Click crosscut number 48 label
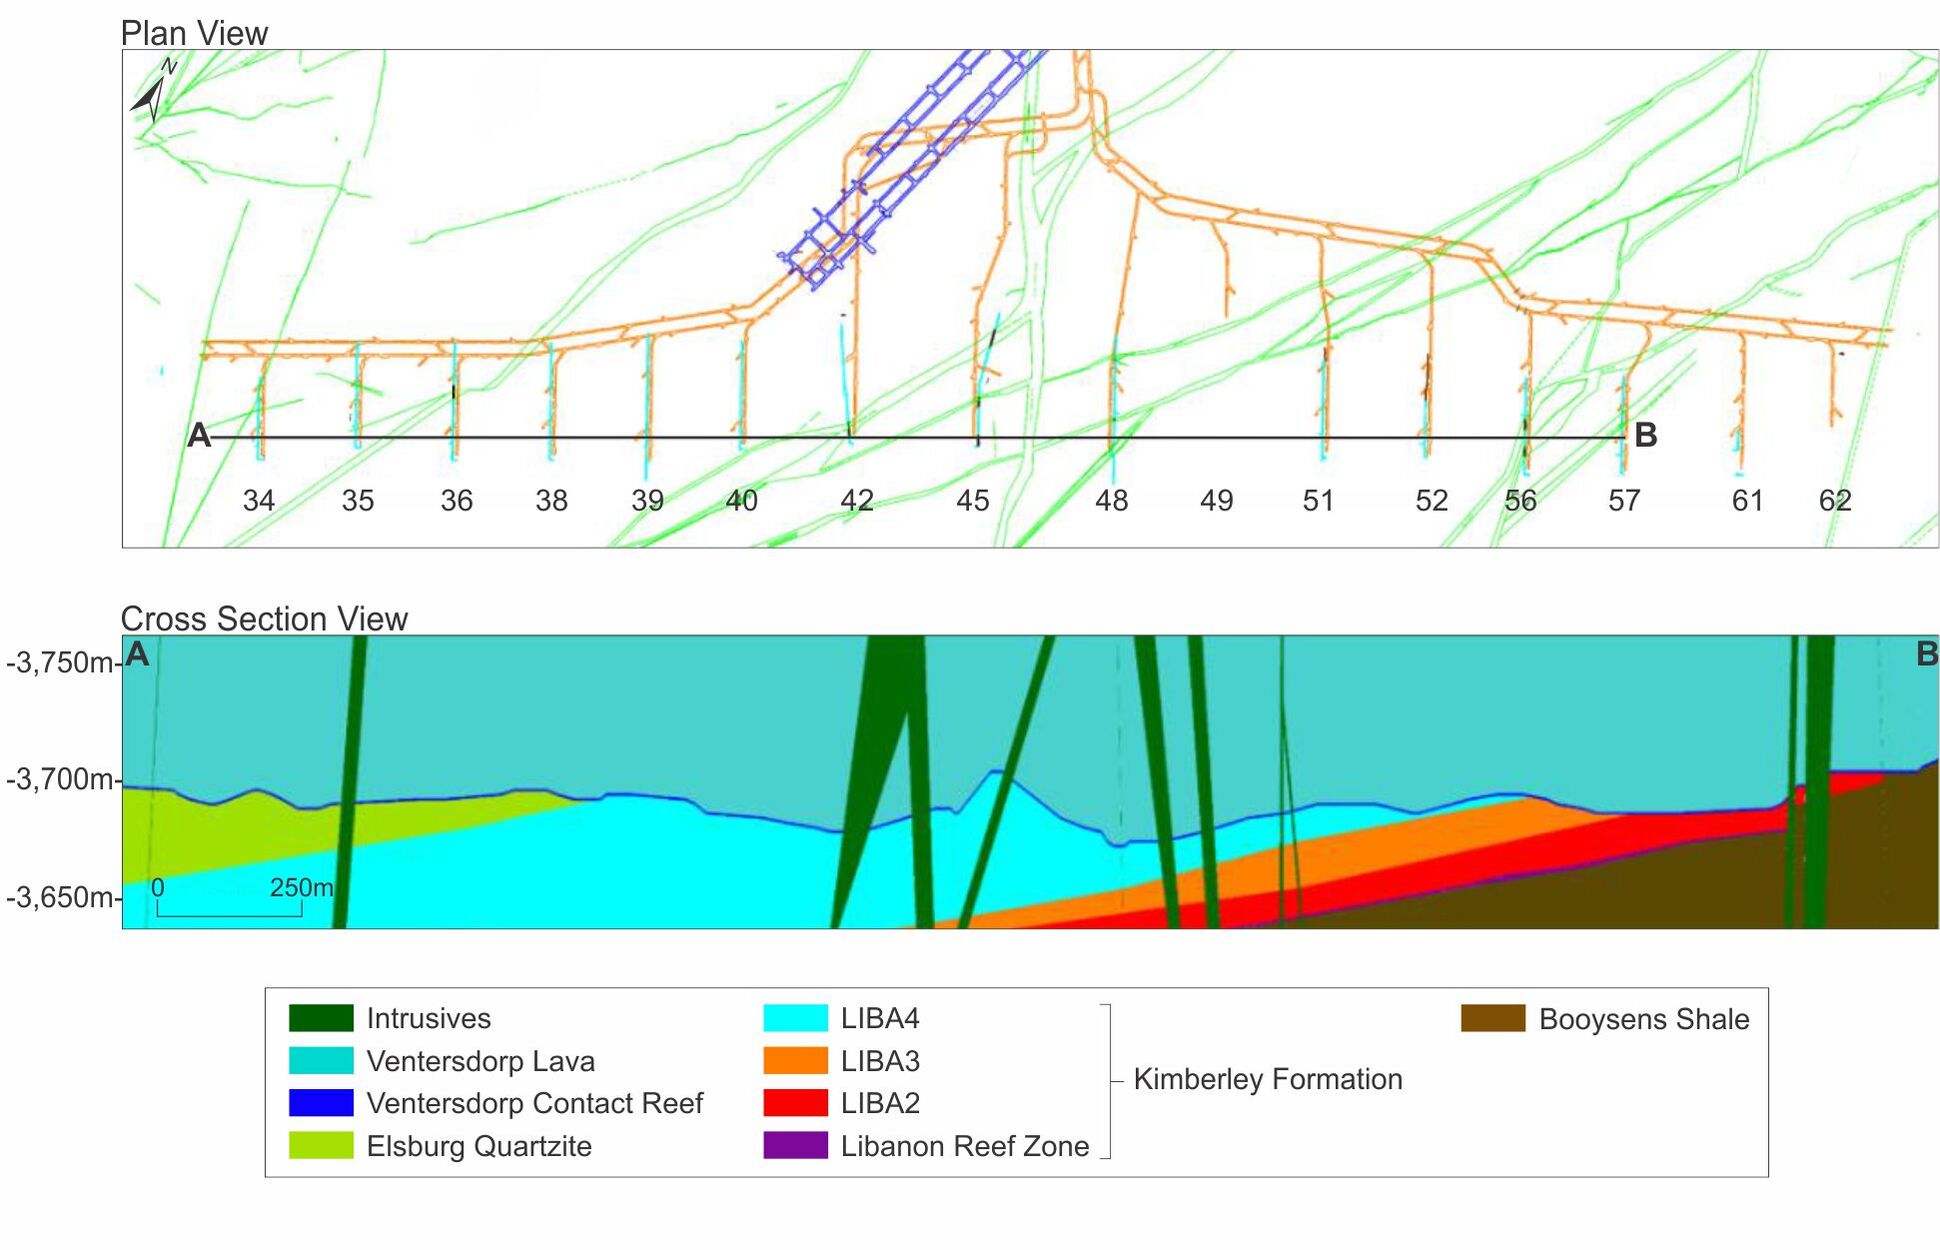Image resolution: width=1940 pixels, height=1250 pixels. point(1111,500)
